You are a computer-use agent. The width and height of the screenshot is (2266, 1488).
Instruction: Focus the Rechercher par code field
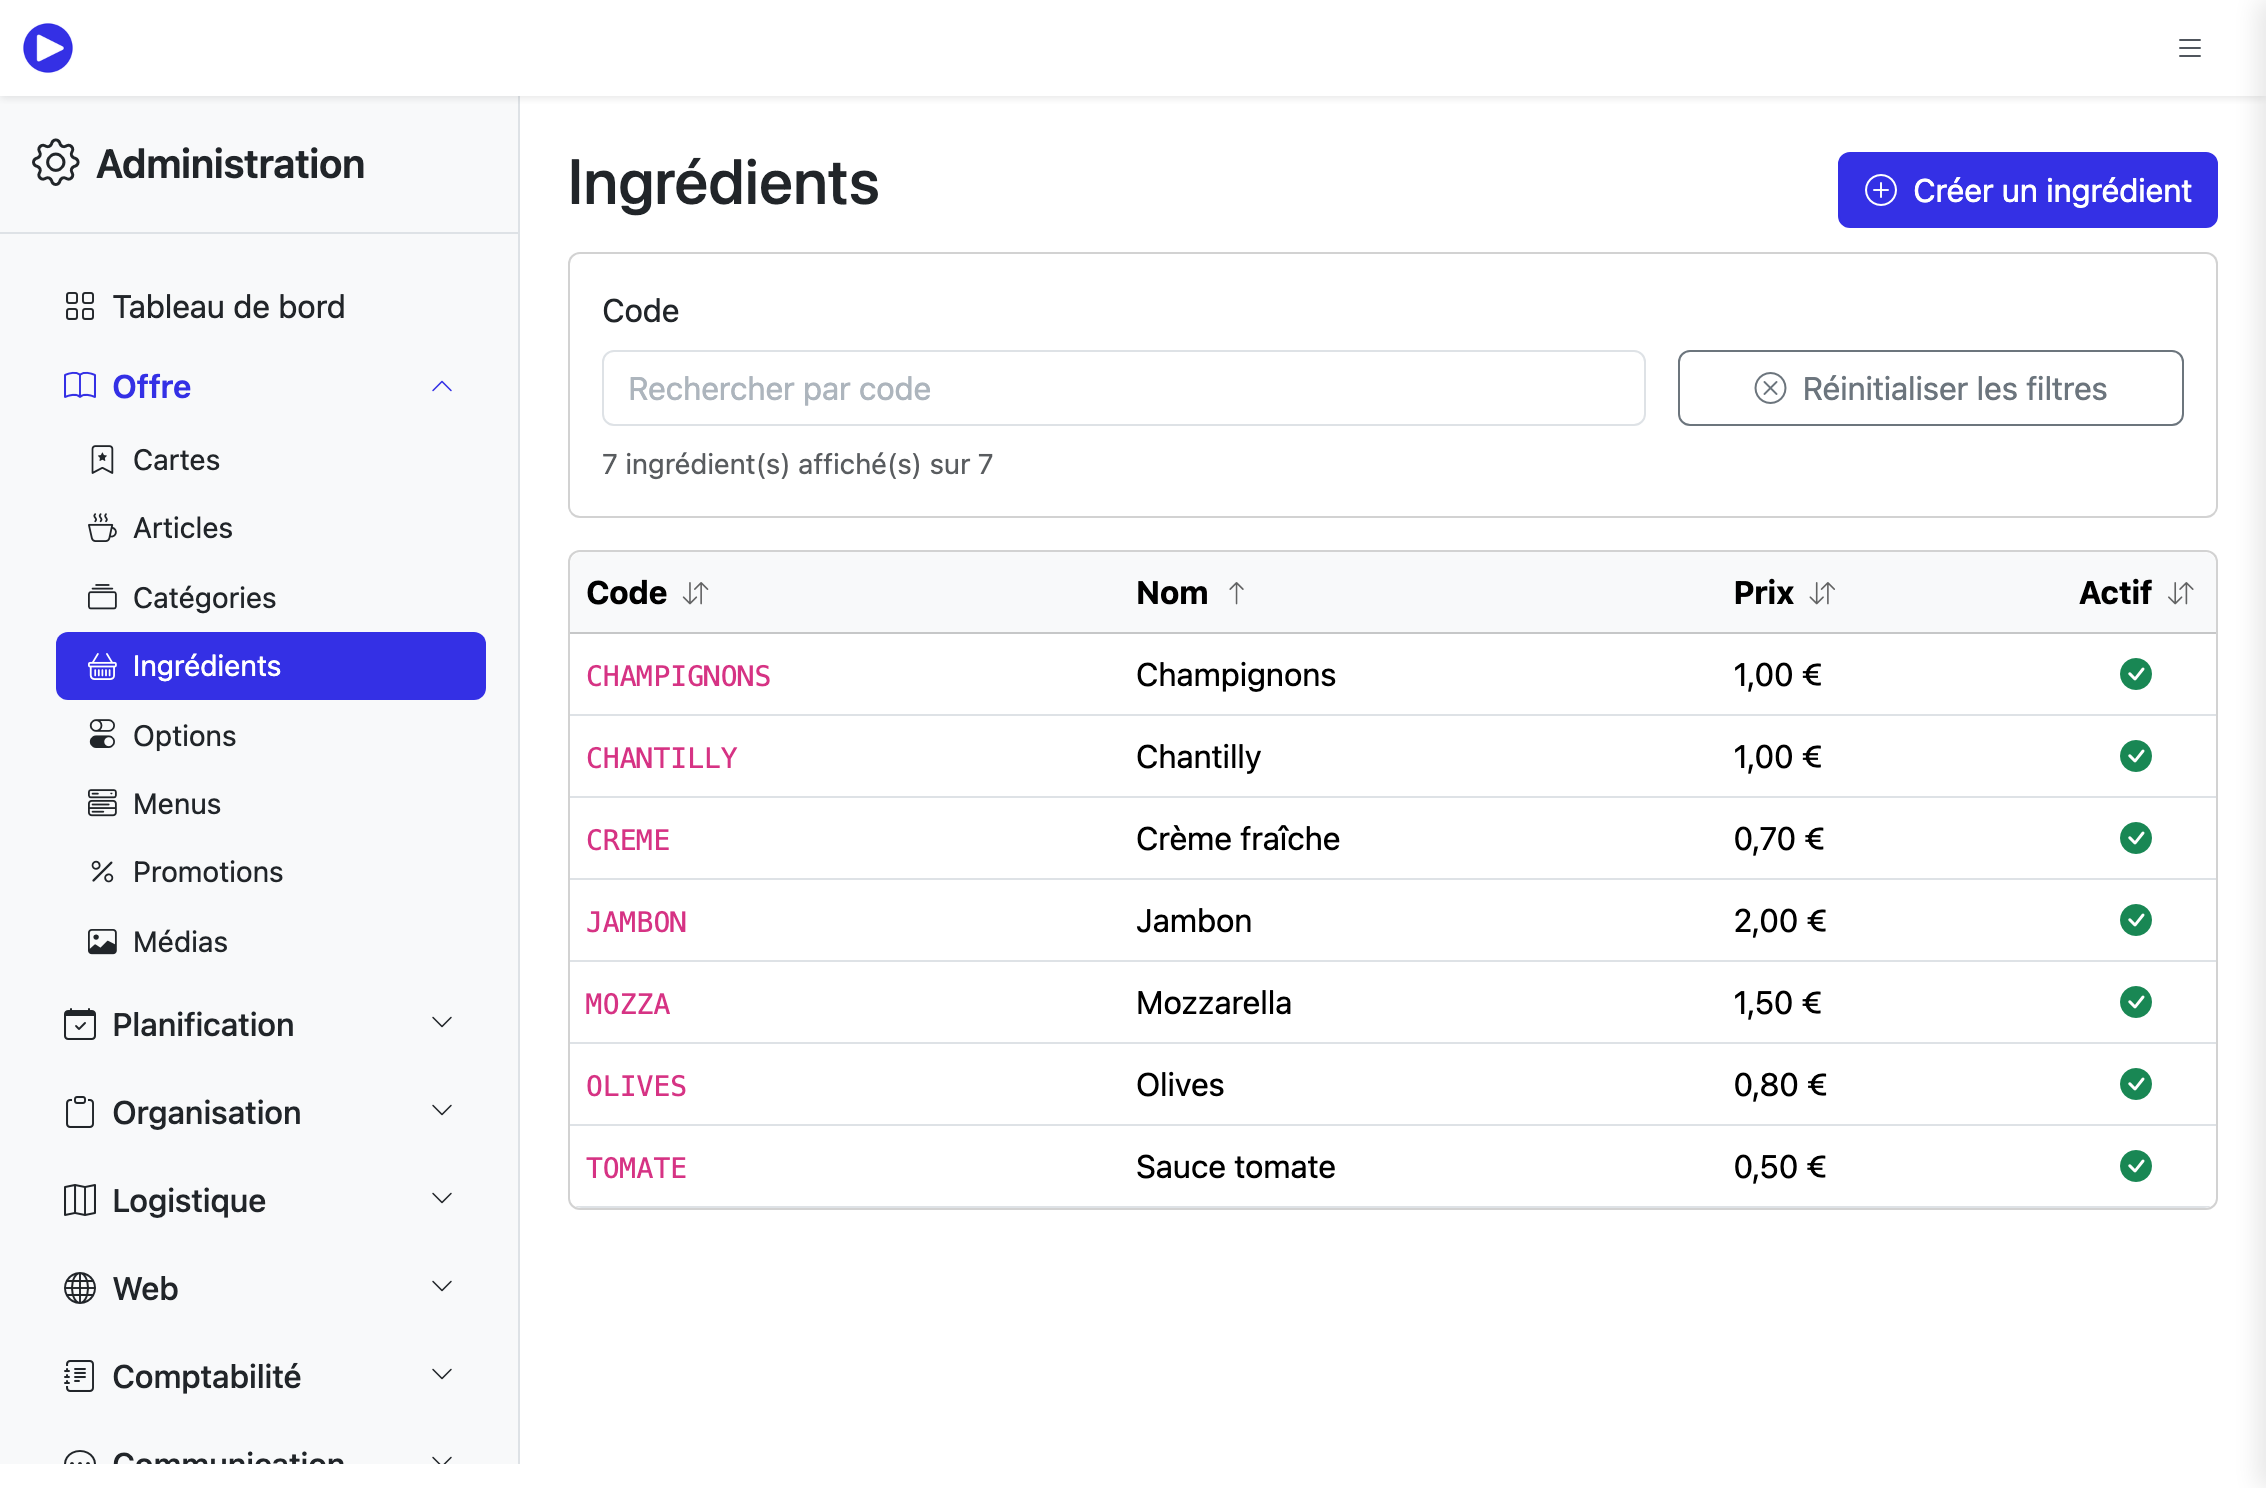click(1123, 388)
